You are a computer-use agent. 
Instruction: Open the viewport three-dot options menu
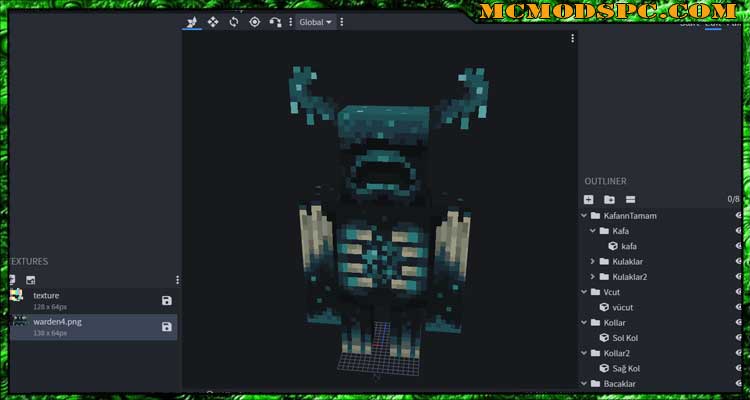(x=572, y=39)
